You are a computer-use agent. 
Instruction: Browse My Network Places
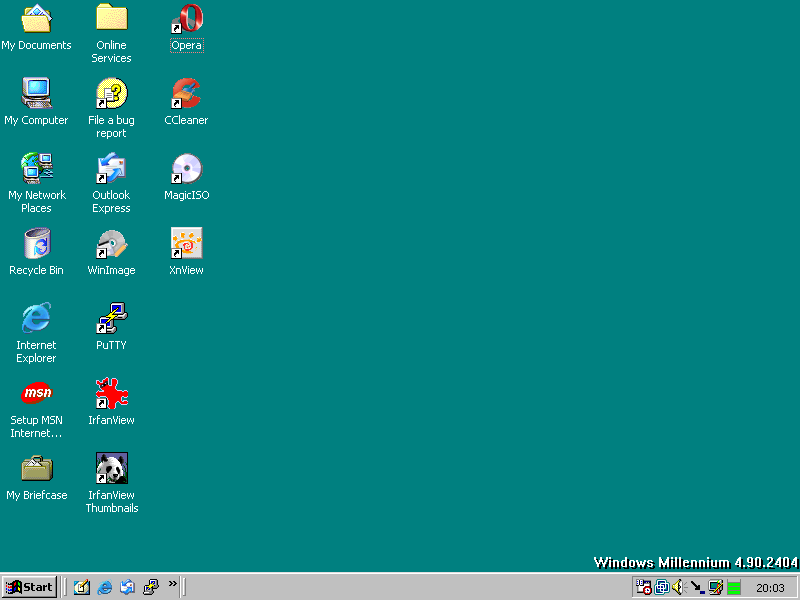(36, 170)
